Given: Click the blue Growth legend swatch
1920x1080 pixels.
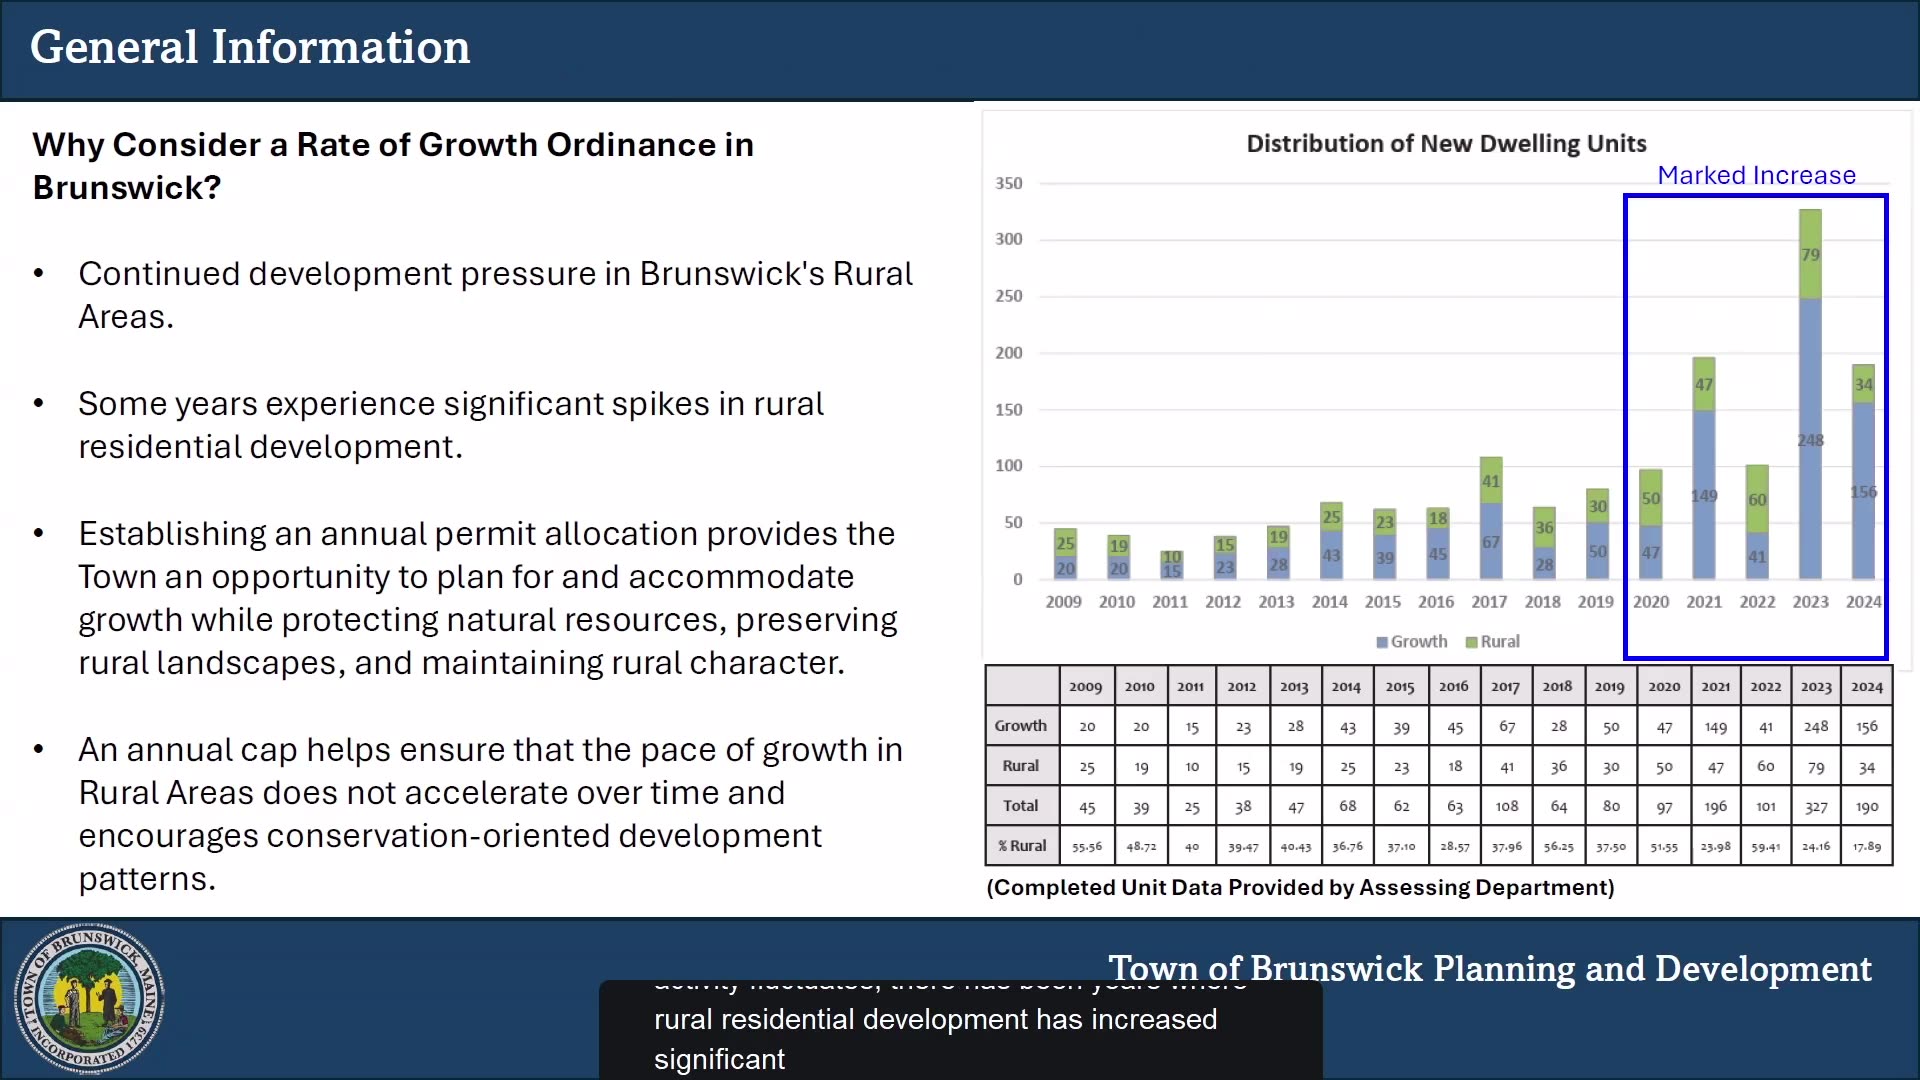Looking at the screenshot, I should click(1382, 642).
